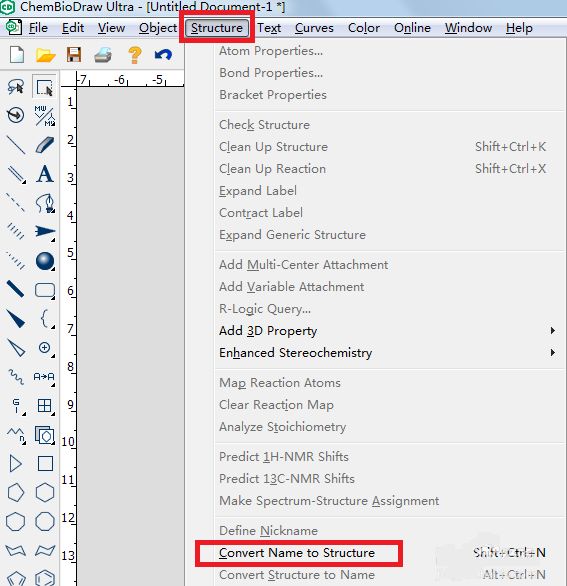This screenshot has height=586, width=567.
Task: Open the Structure menu
Action: point(217,28)
